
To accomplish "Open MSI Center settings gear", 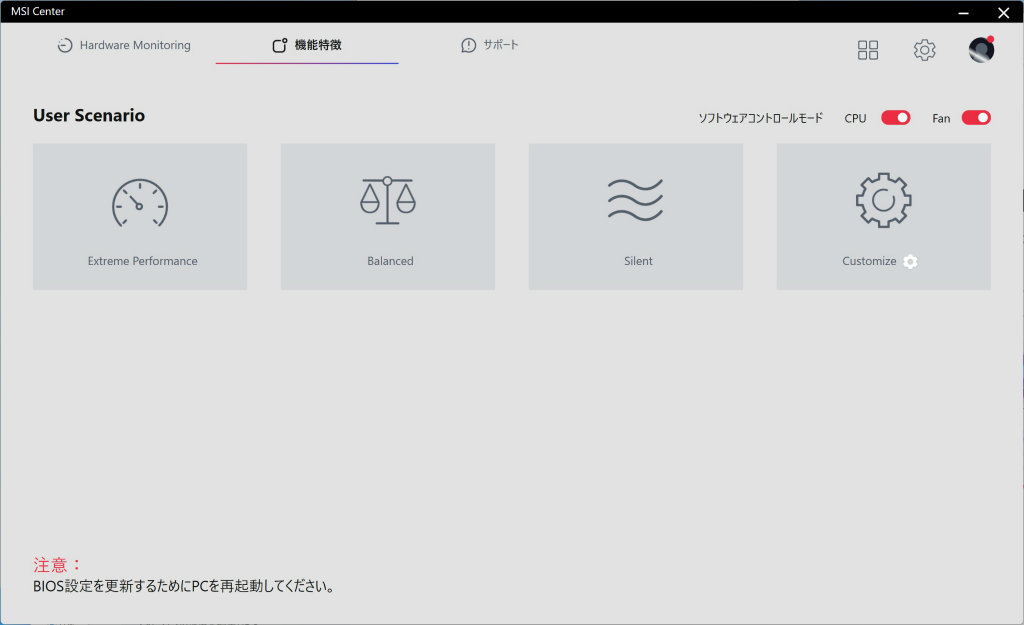I will (x=924, y=50).
